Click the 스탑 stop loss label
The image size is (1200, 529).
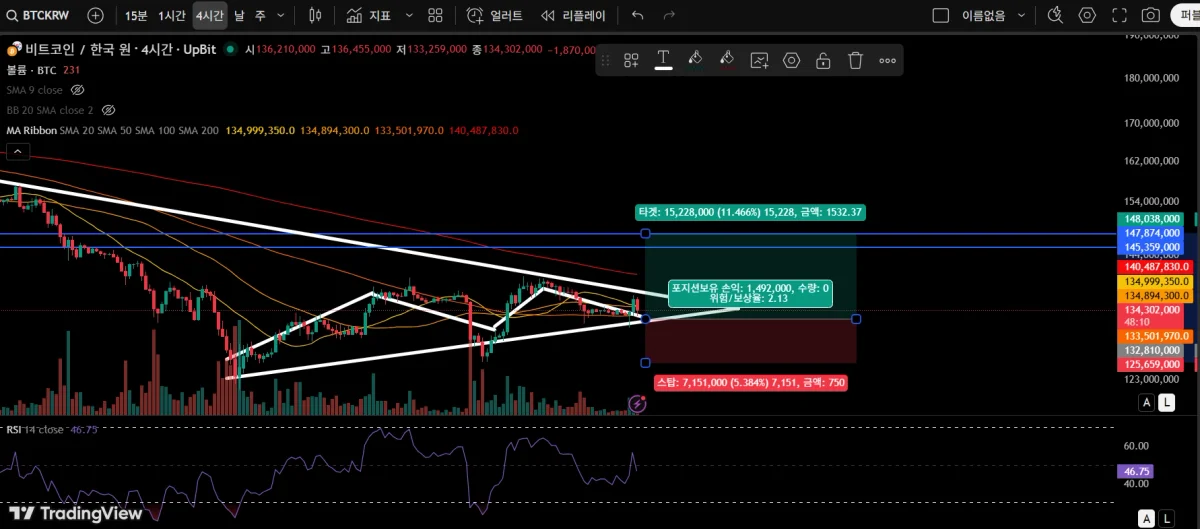click(751, 382)
